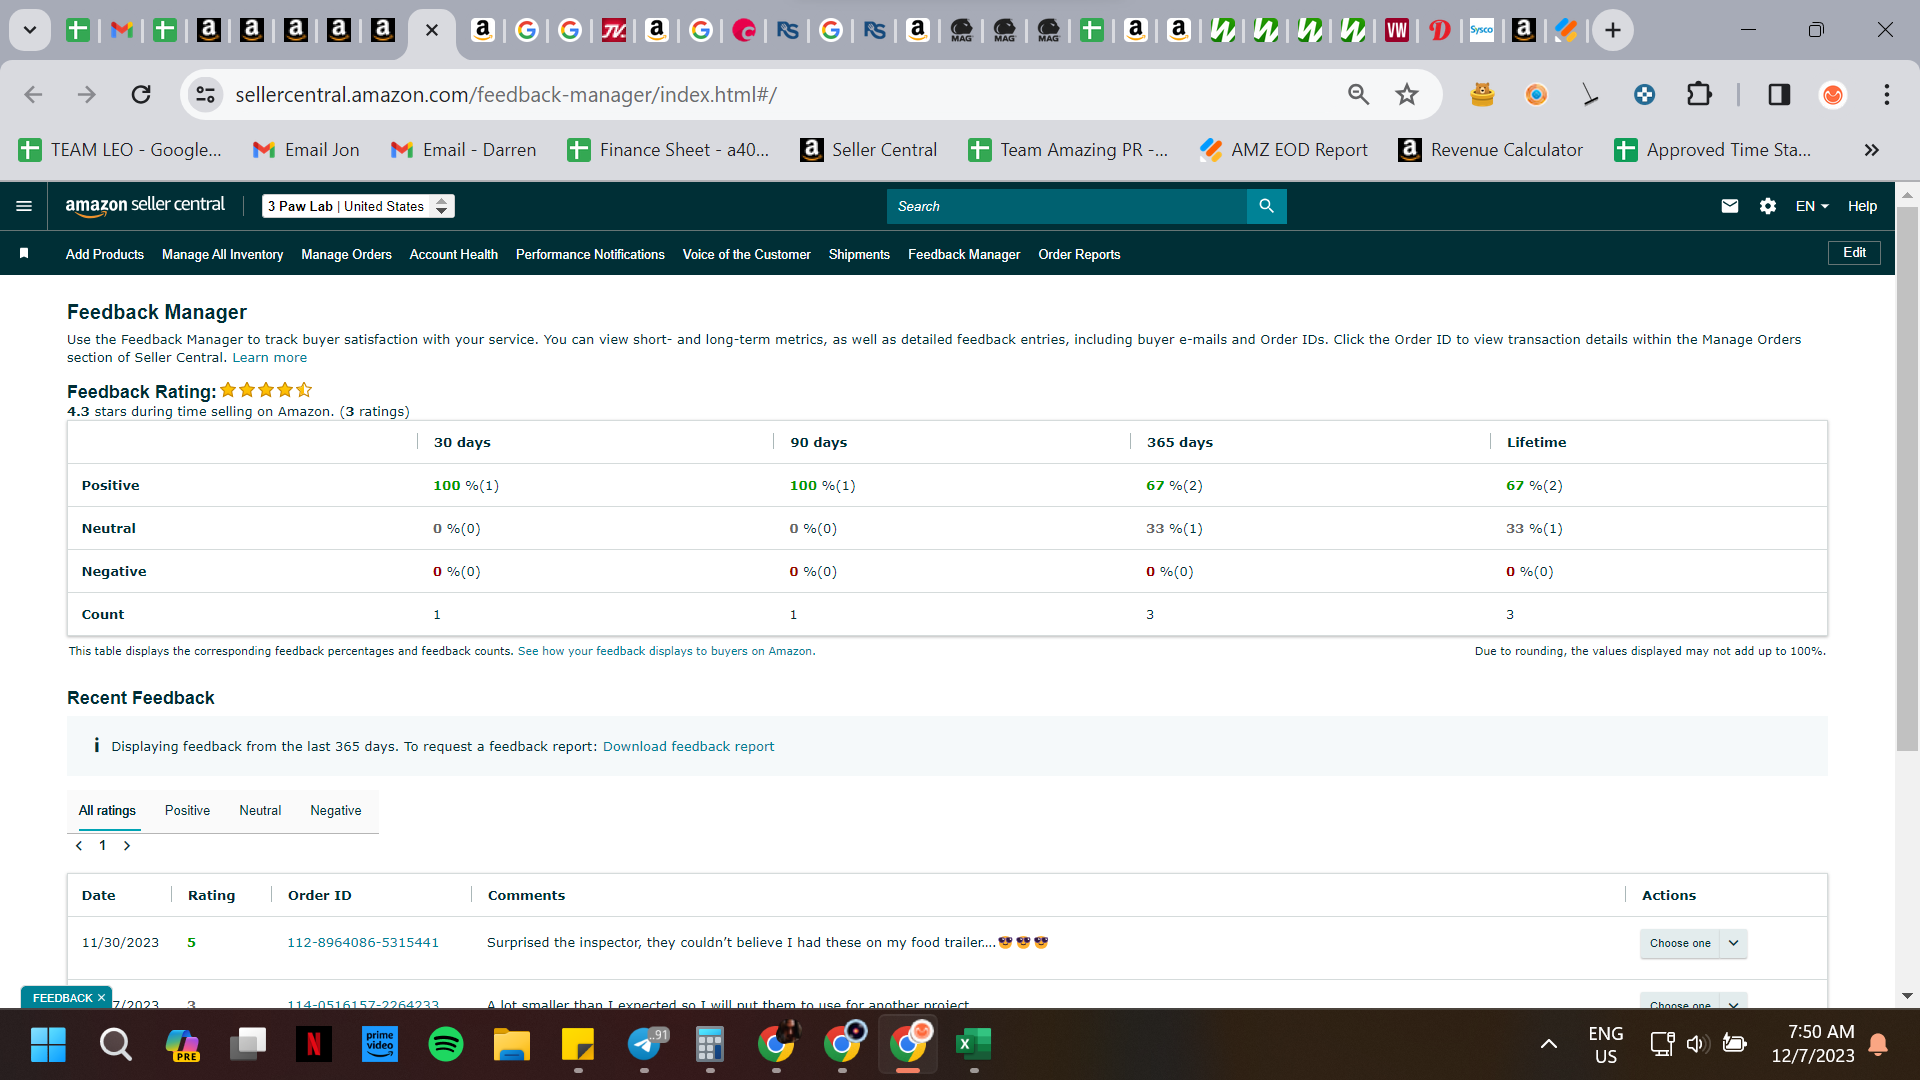Open Manage All Inventory menu item

pos(222,254)
